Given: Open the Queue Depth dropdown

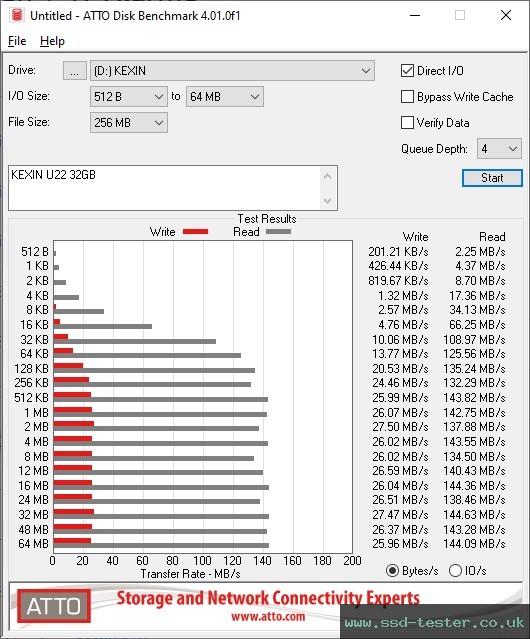Looking at the screenshot, I should (x=499, y=149).
